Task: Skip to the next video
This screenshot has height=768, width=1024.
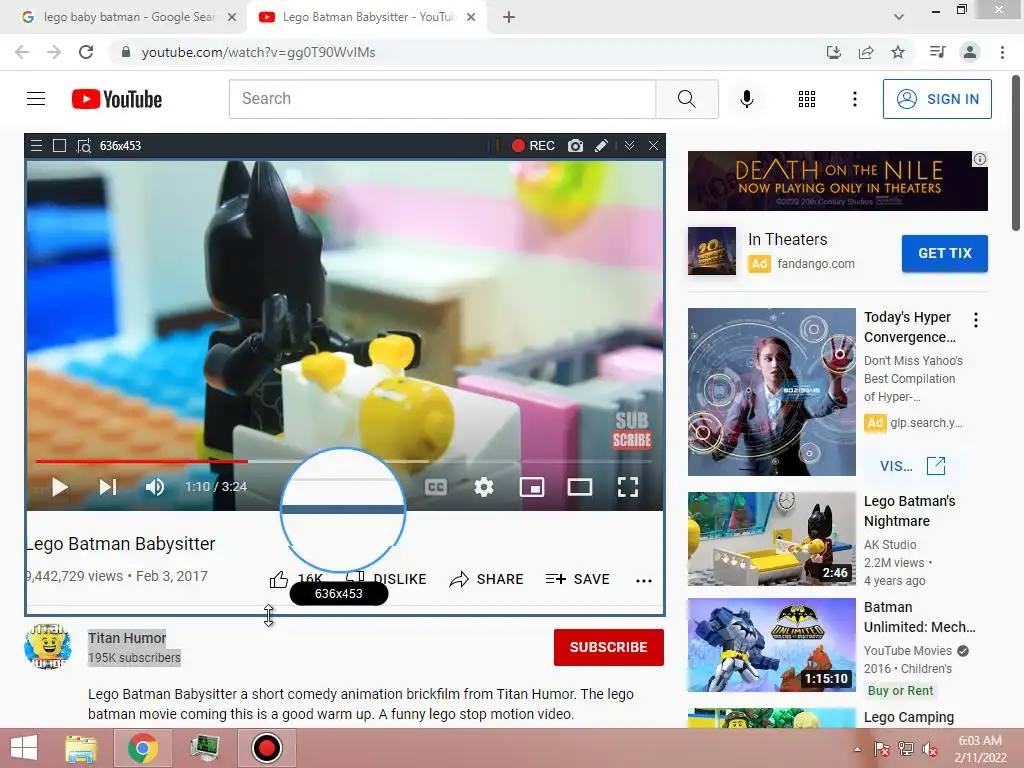Action: pyautogui.click(x=108, y=487)
